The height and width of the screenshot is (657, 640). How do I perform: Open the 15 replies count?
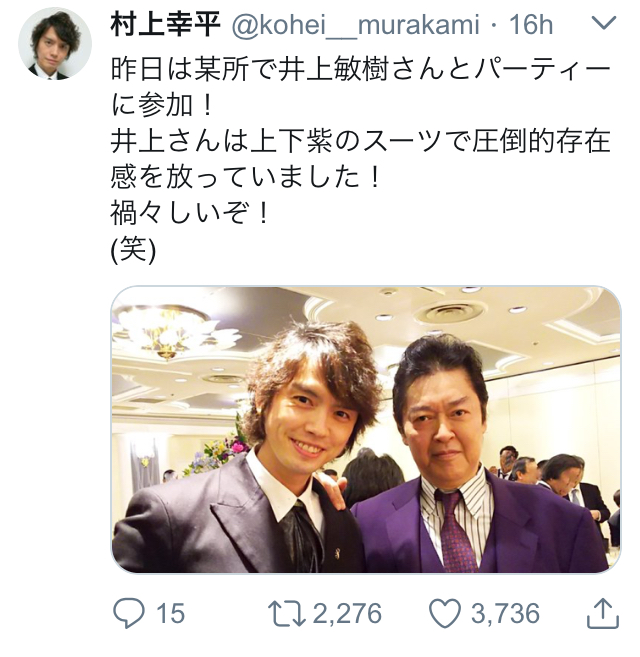coord(171,614)
